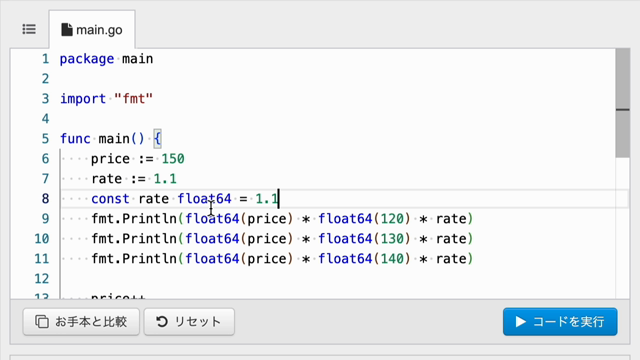Click the "fmt" import string

[133, 99]
